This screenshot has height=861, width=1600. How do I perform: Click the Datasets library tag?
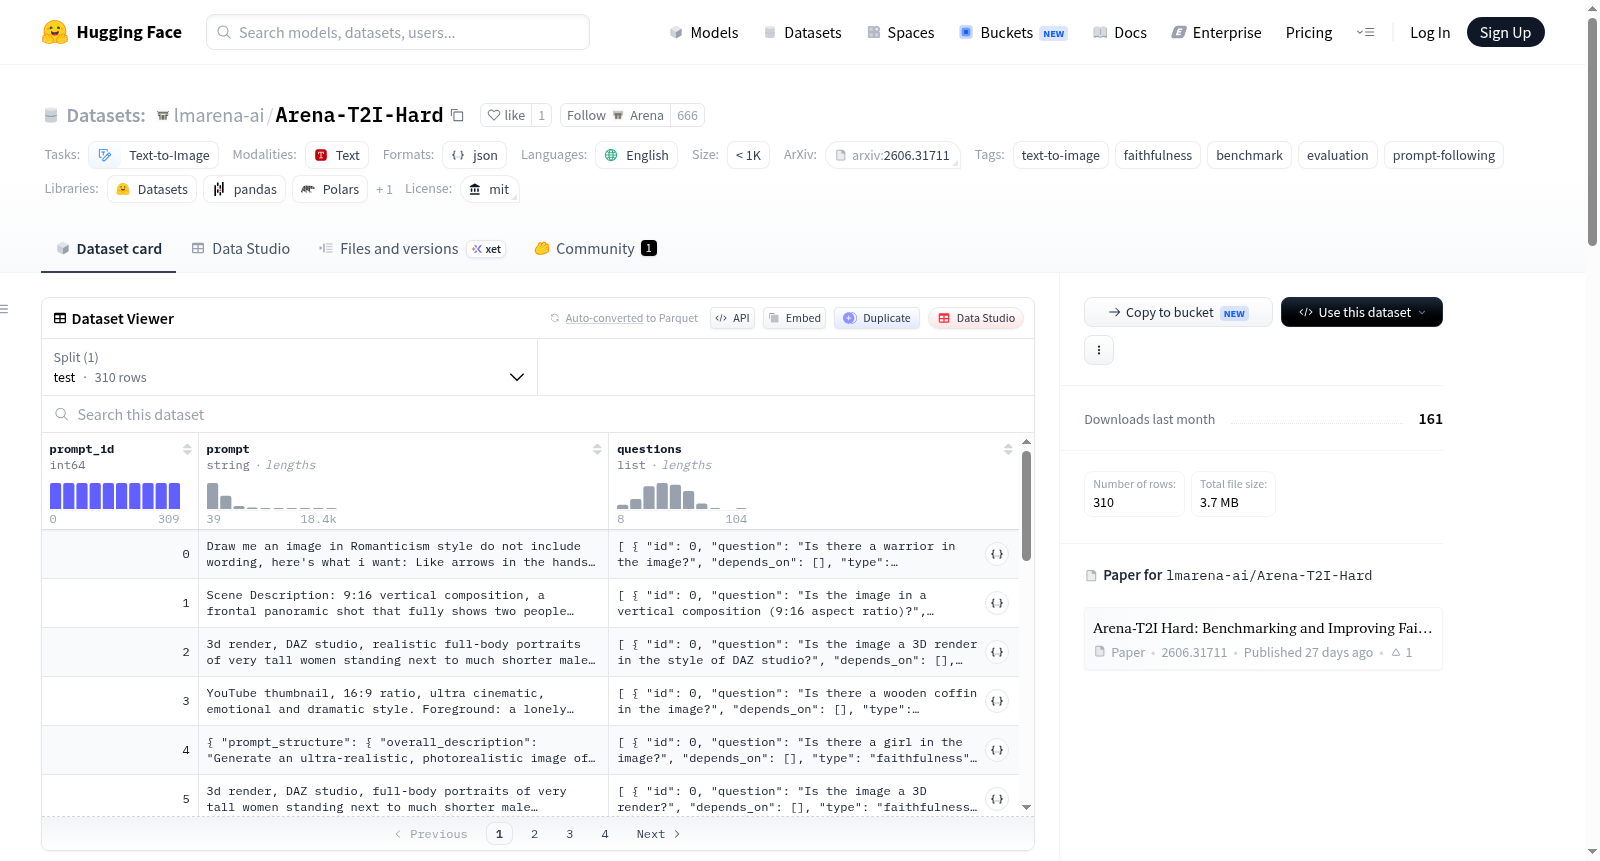152,189
